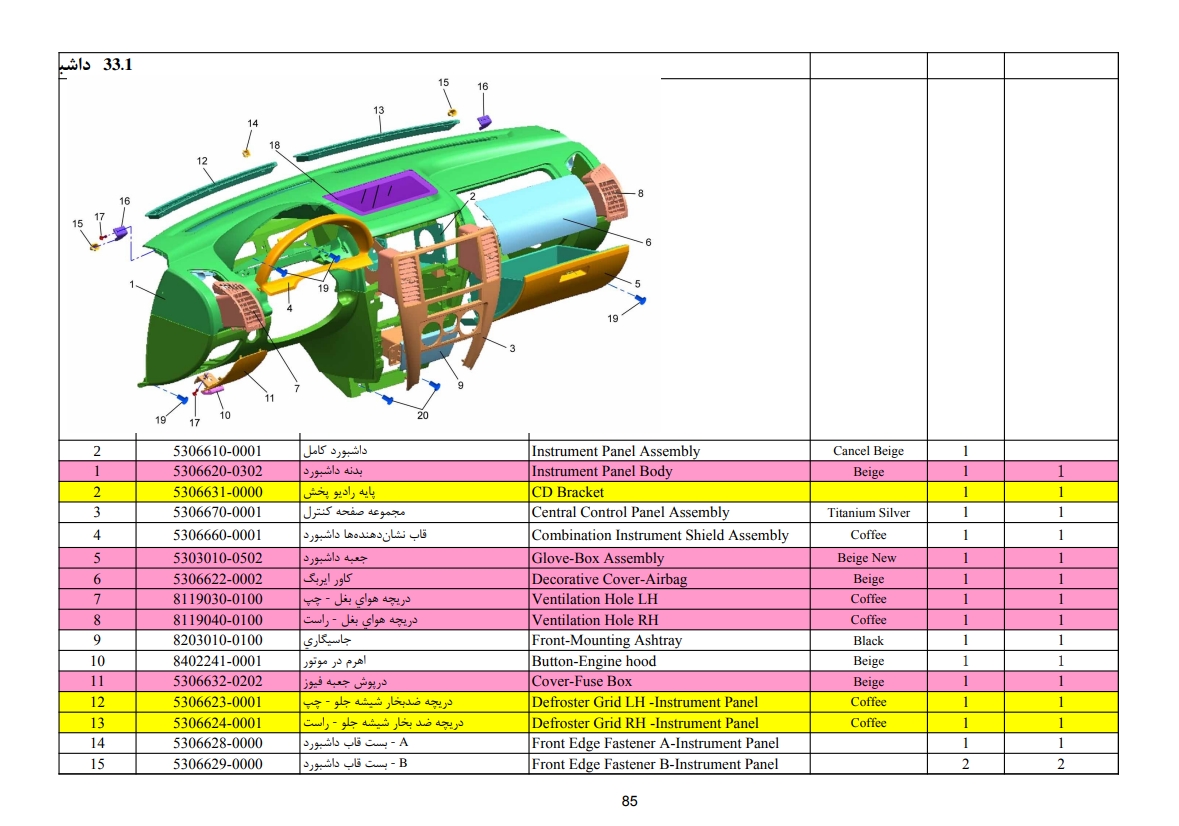Screen dimensions: 1179x826
Task: Click callout label 10 in diagram
Action: [x=225, y=415]
